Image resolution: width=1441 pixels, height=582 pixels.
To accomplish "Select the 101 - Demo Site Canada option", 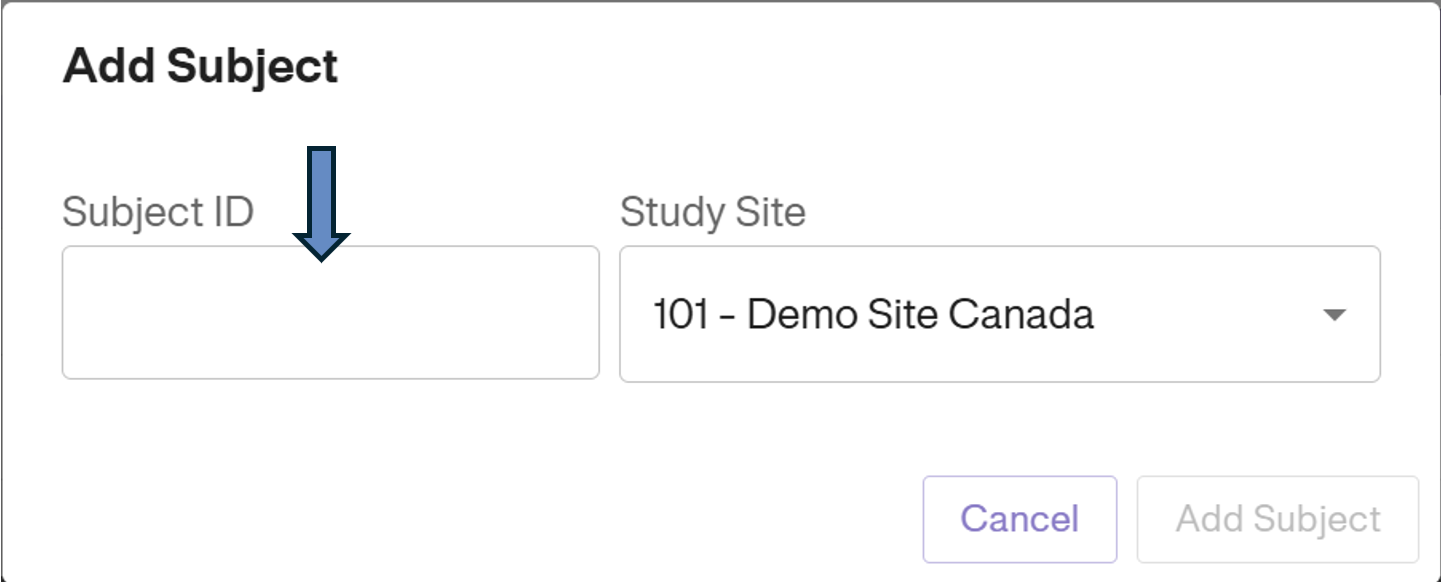I will coord(875,313).
